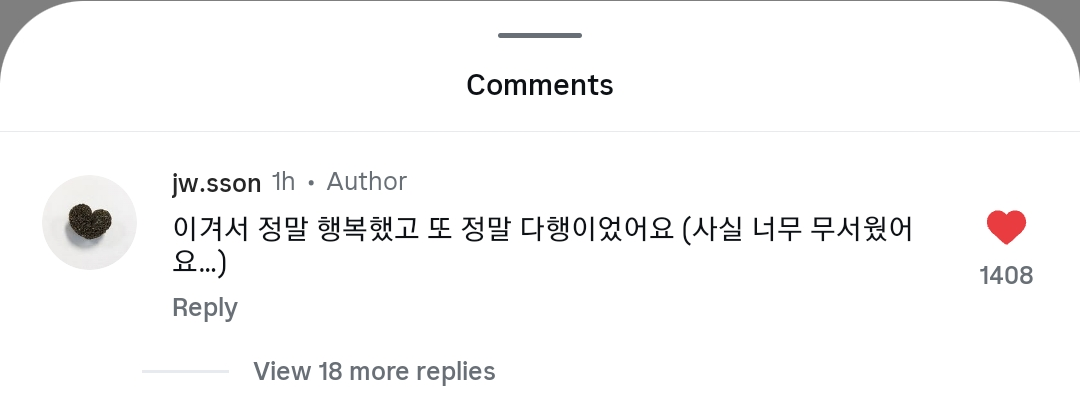Open jw.sson's heart-shaped profile picture
The width and height of the screenshot is (1080, 416).
tap(89, 222)
